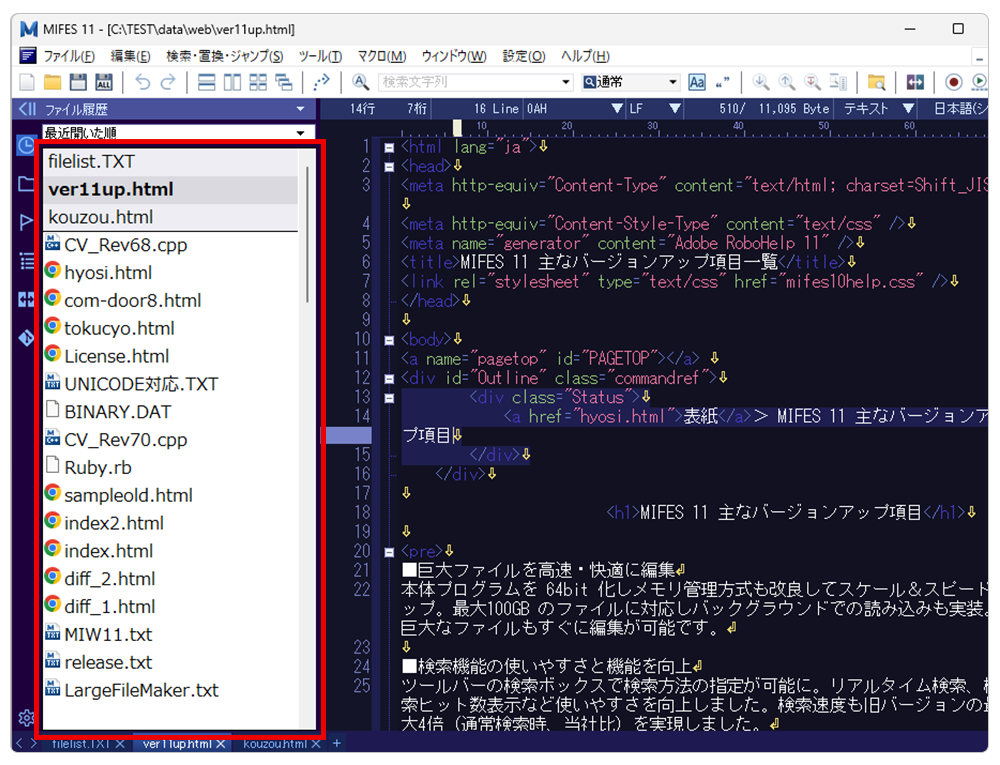Open the Grep folder search icon
The width and height of the screenshot is (1000, 765).
point(876,82)
